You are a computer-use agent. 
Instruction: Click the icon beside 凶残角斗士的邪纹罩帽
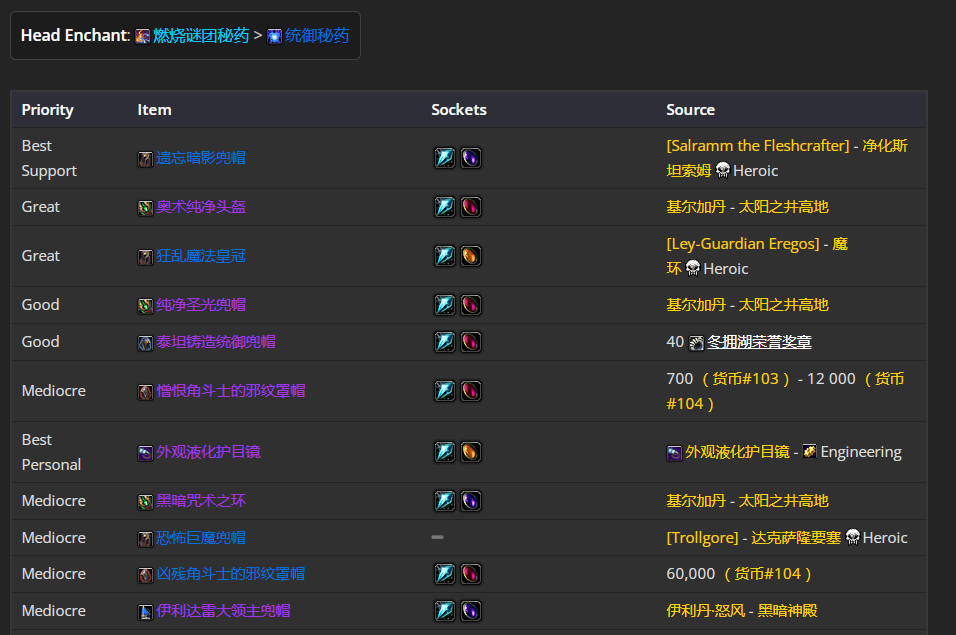(145, 575)
